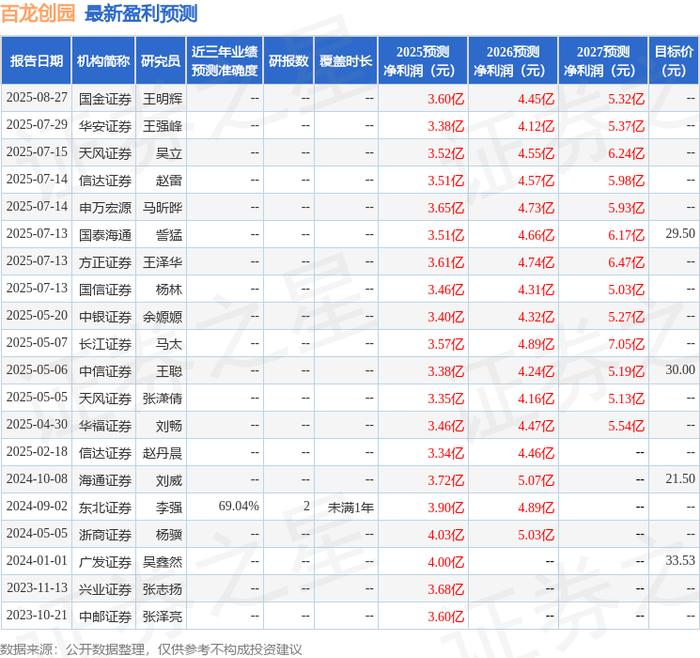Image resolution: width=700 pixels, height=658 pixels.
Task: Click the 华福证券 institution cell
Action: tap(105, 426)
